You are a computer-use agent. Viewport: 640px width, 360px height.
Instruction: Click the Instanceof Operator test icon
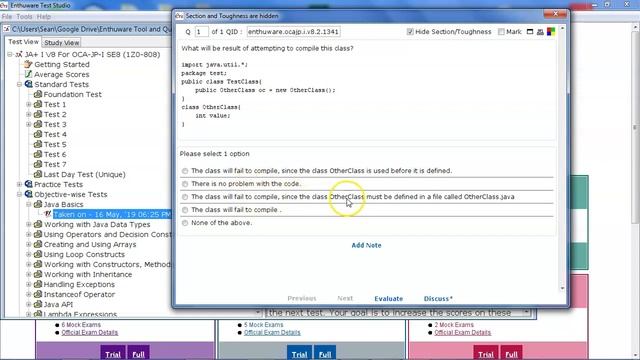coord(38,294)
